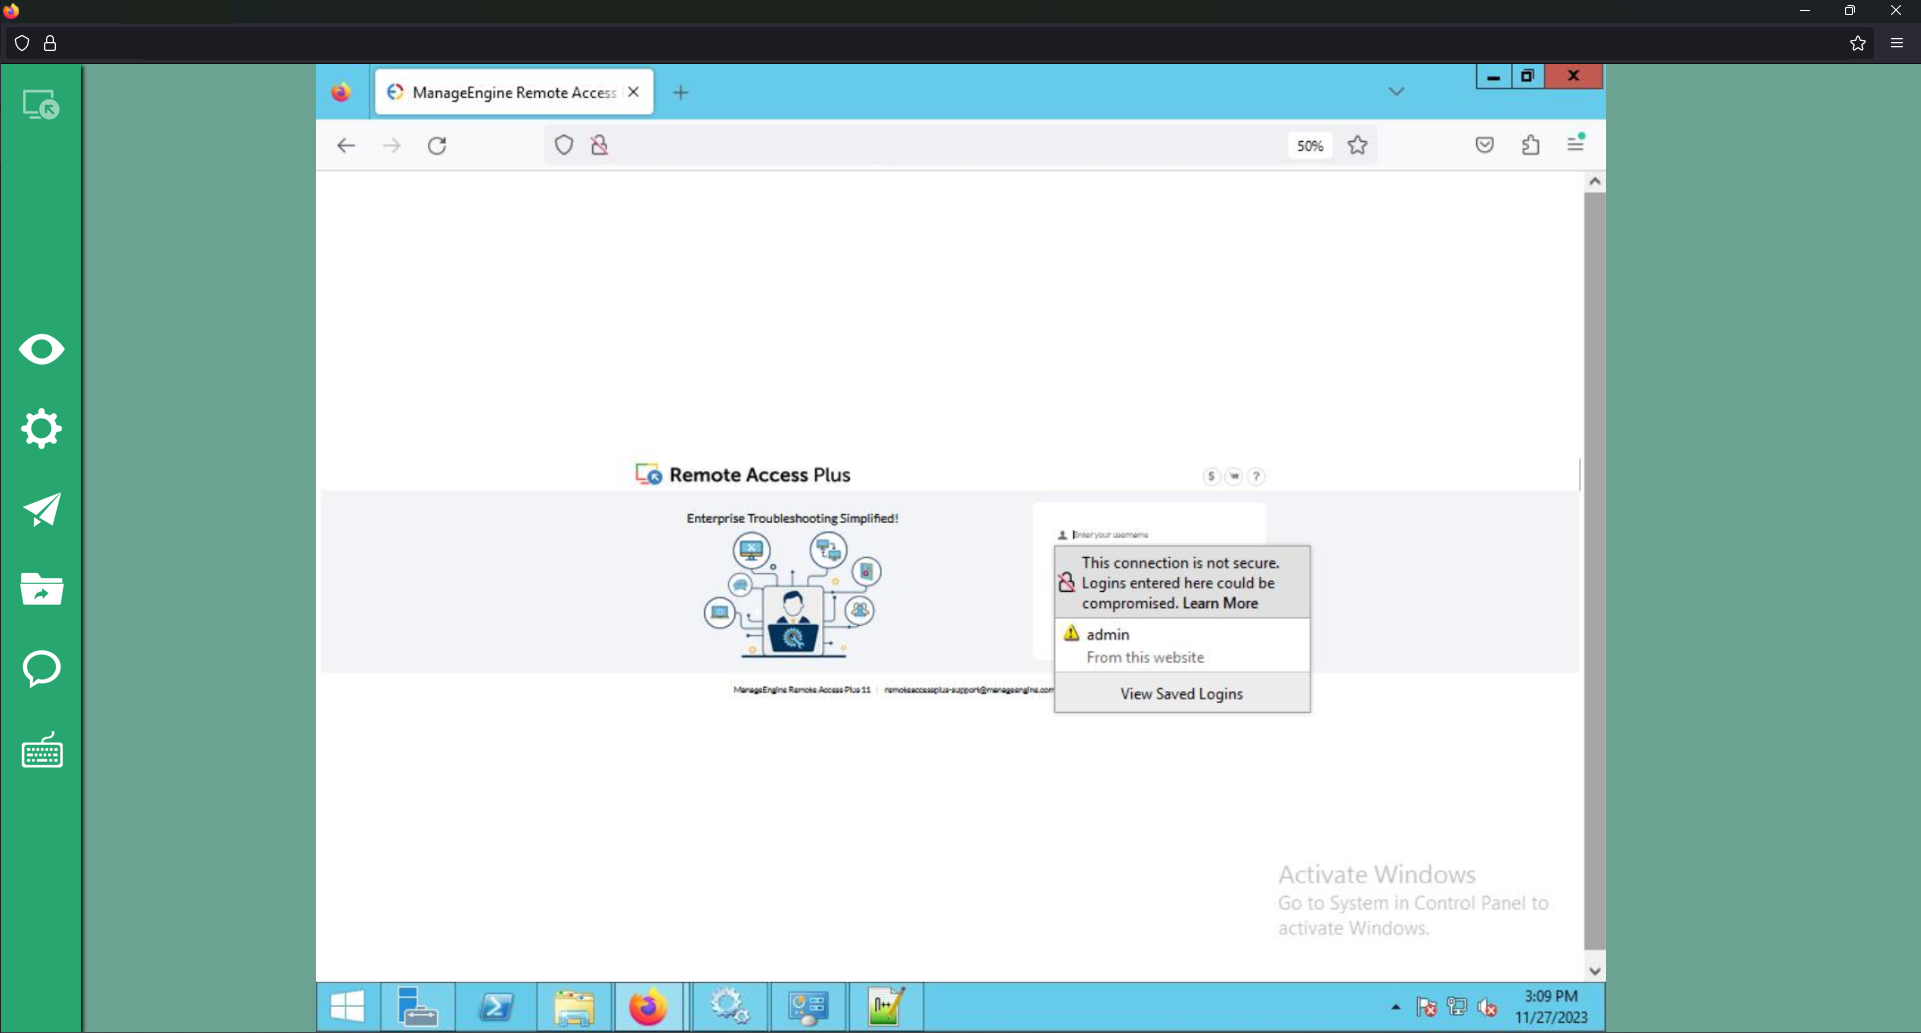1921x1033 pixels.
Task: Open the gear settings in green sidebar
Action: 41,429
